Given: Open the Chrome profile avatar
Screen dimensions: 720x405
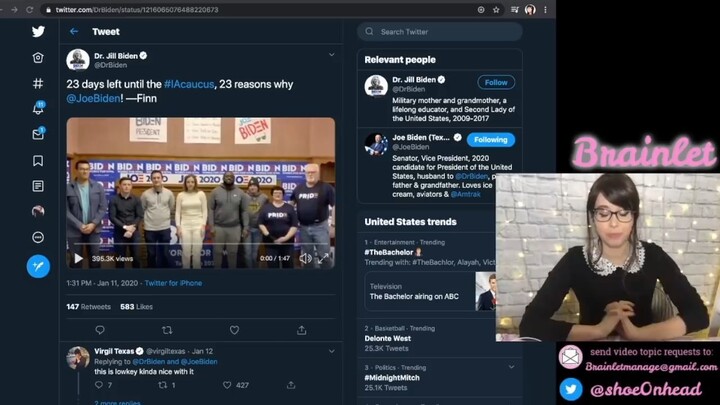Looking at the screenshot, I should point(530,10).
